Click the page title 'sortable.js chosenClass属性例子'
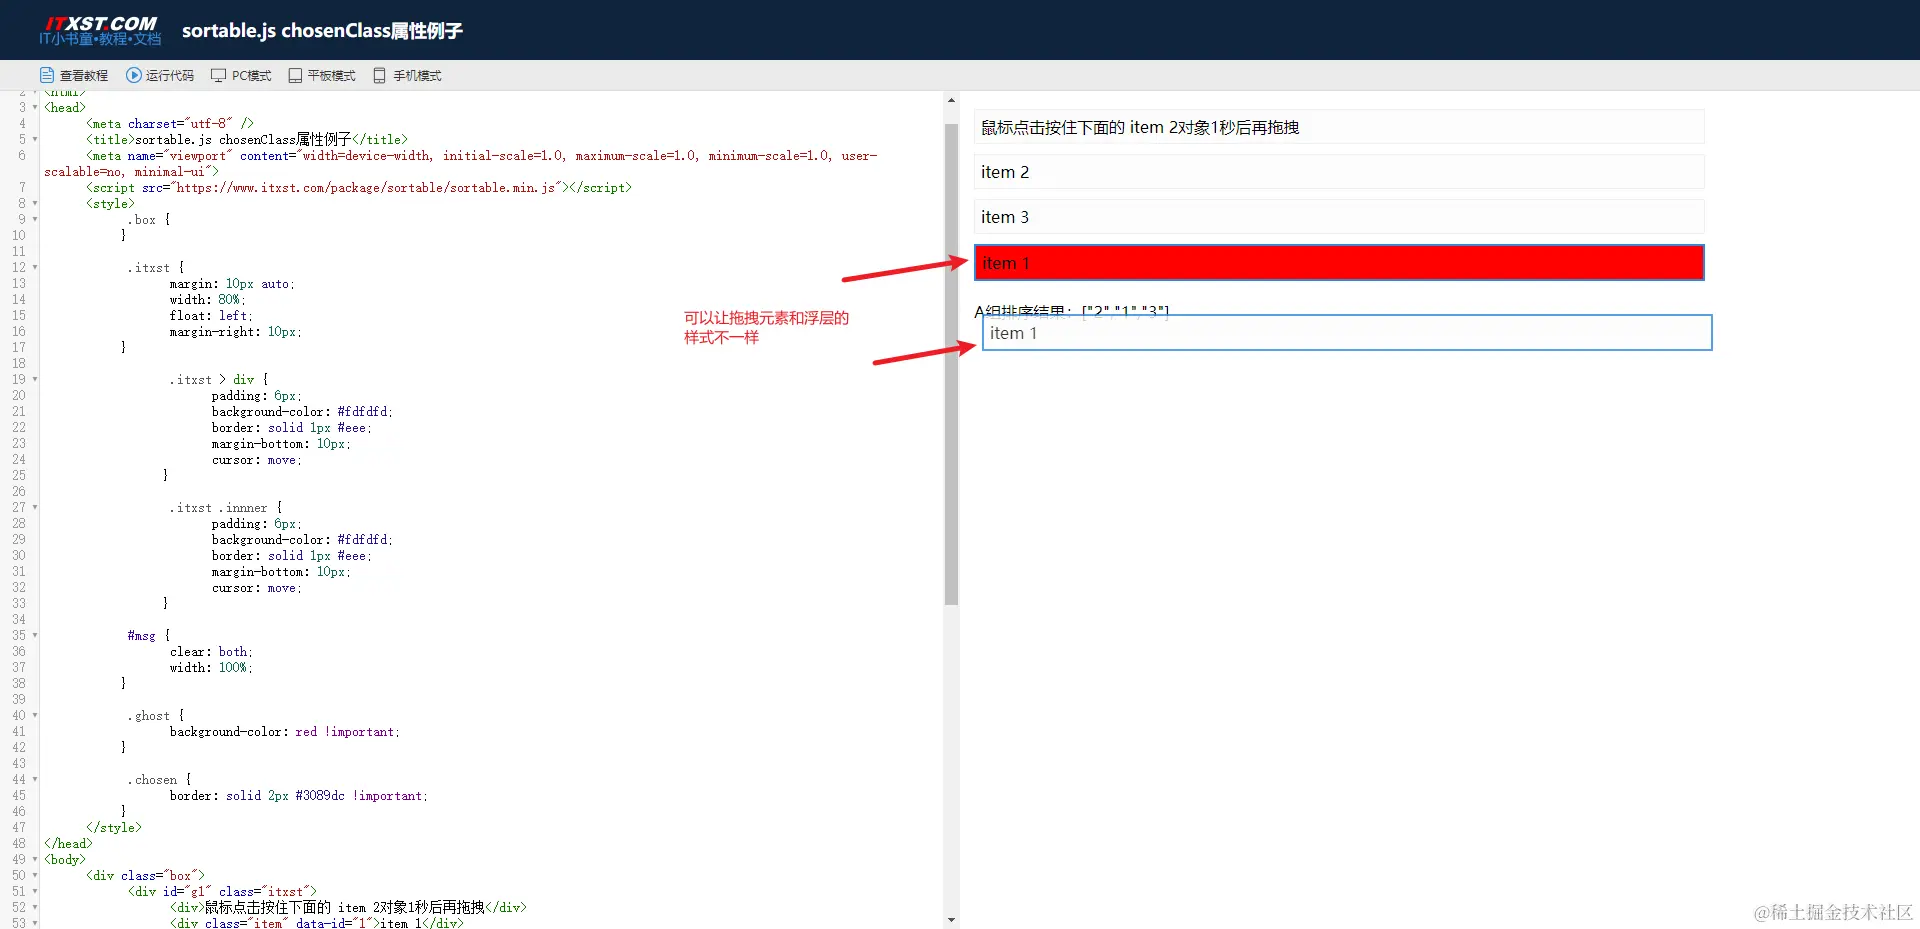The image size is (1920, 929). [x=322, y=31]
